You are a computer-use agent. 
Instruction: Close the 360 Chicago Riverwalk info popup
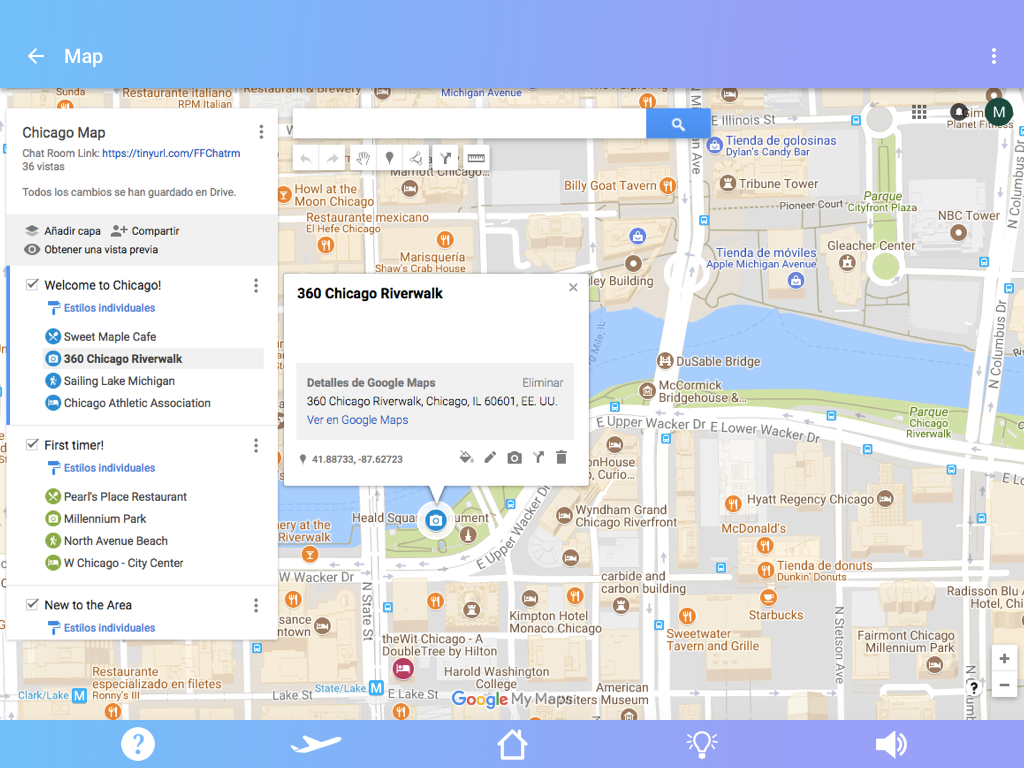tap(573, 287)
